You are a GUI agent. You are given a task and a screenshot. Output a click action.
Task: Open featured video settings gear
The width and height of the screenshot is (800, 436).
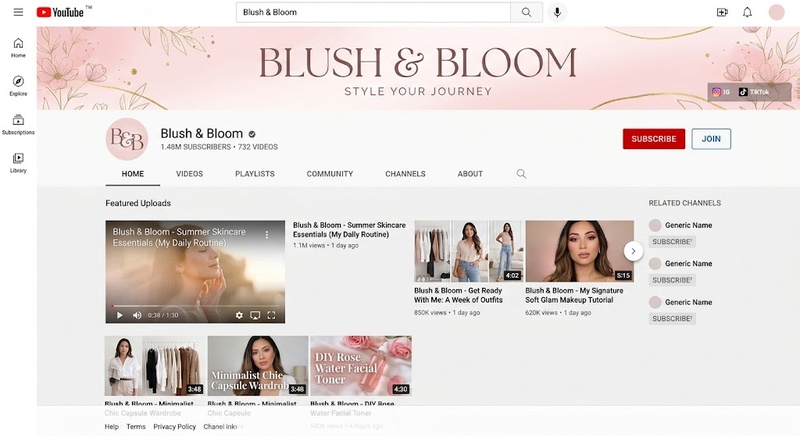point(239,315)
